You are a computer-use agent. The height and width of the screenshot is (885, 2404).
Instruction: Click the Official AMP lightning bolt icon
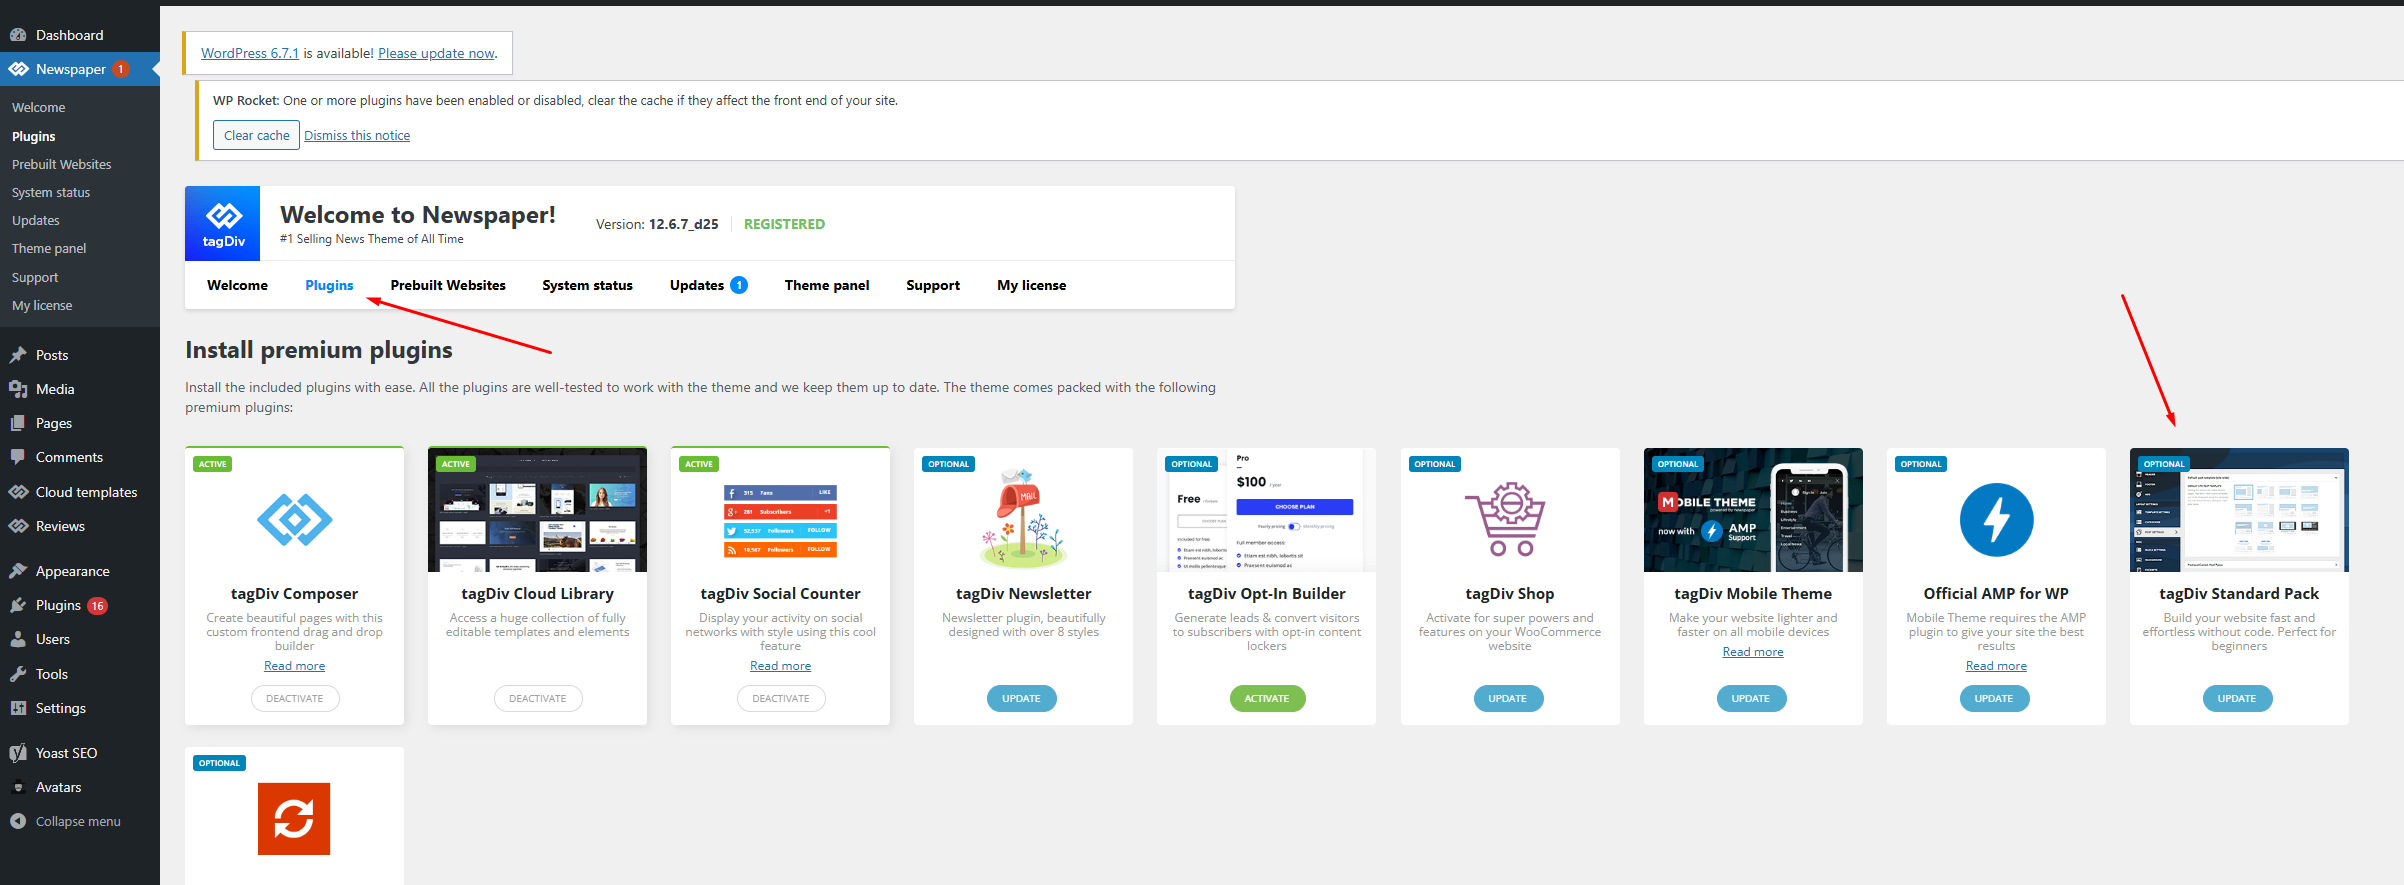(x=1996, y=519)
